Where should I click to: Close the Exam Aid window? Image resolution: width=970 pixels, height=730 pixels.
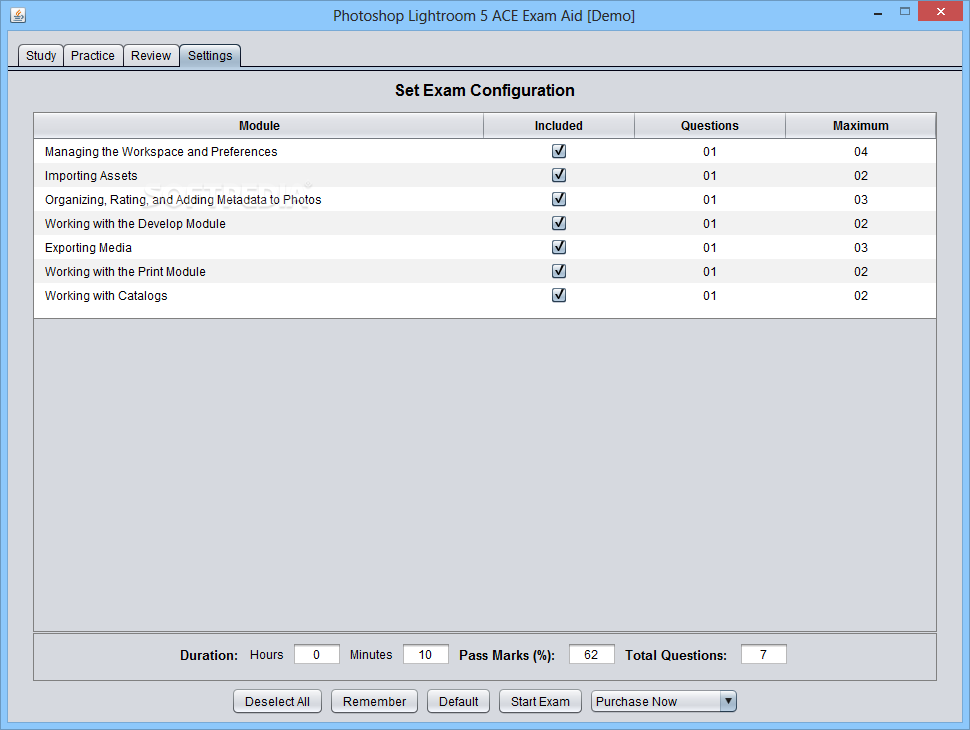940,11
